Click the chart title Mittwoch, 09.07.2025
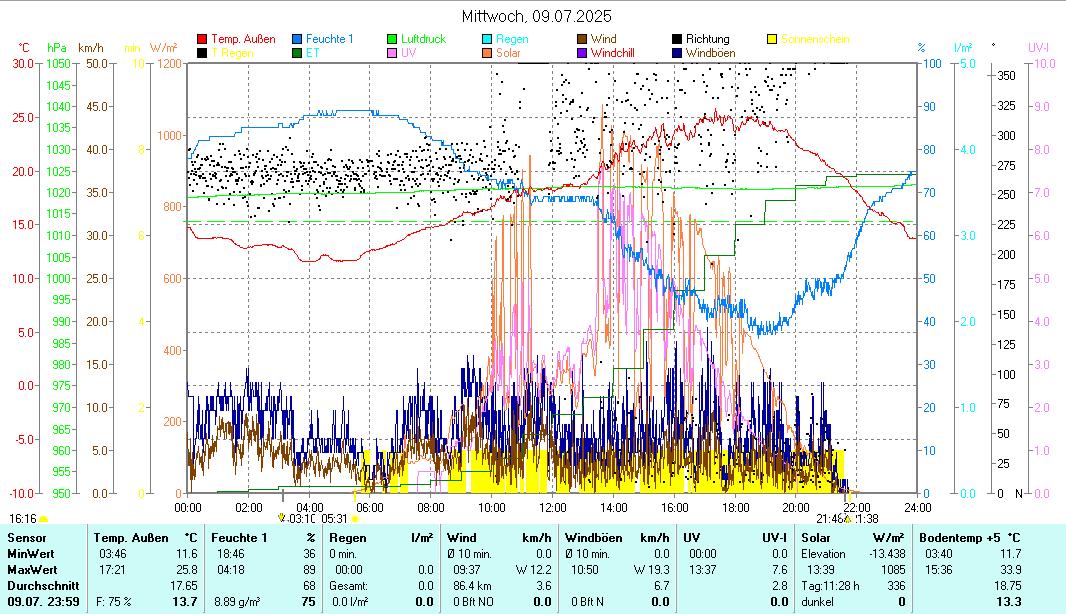 pyautogui.click(x=536, y=16)
